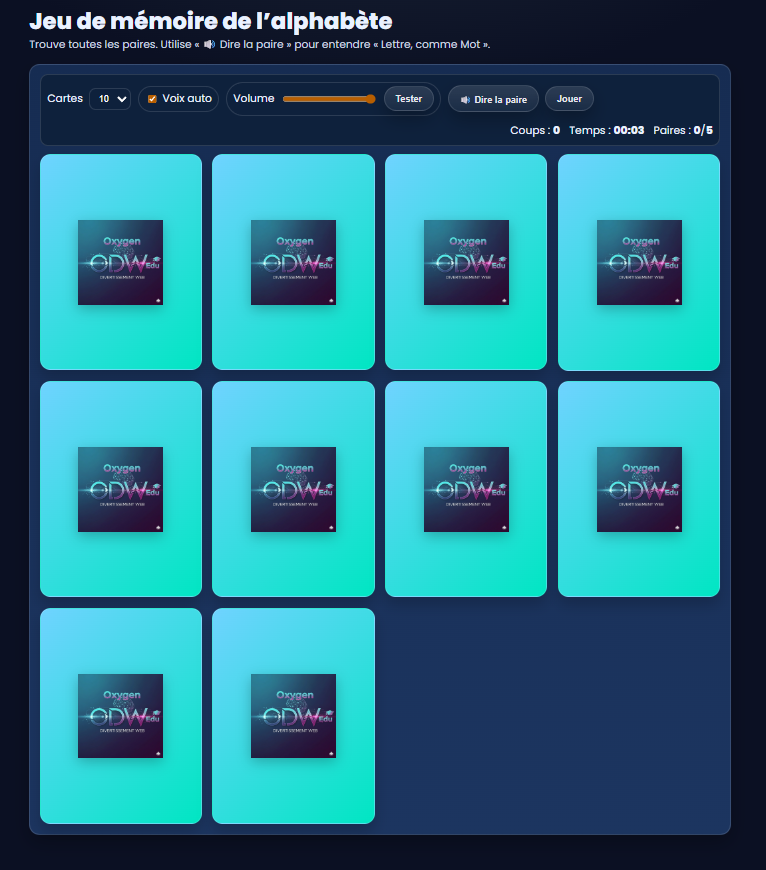Screen dimensions: 766x870
Task: Click the Volume slider handle
Action: point(371,99)
